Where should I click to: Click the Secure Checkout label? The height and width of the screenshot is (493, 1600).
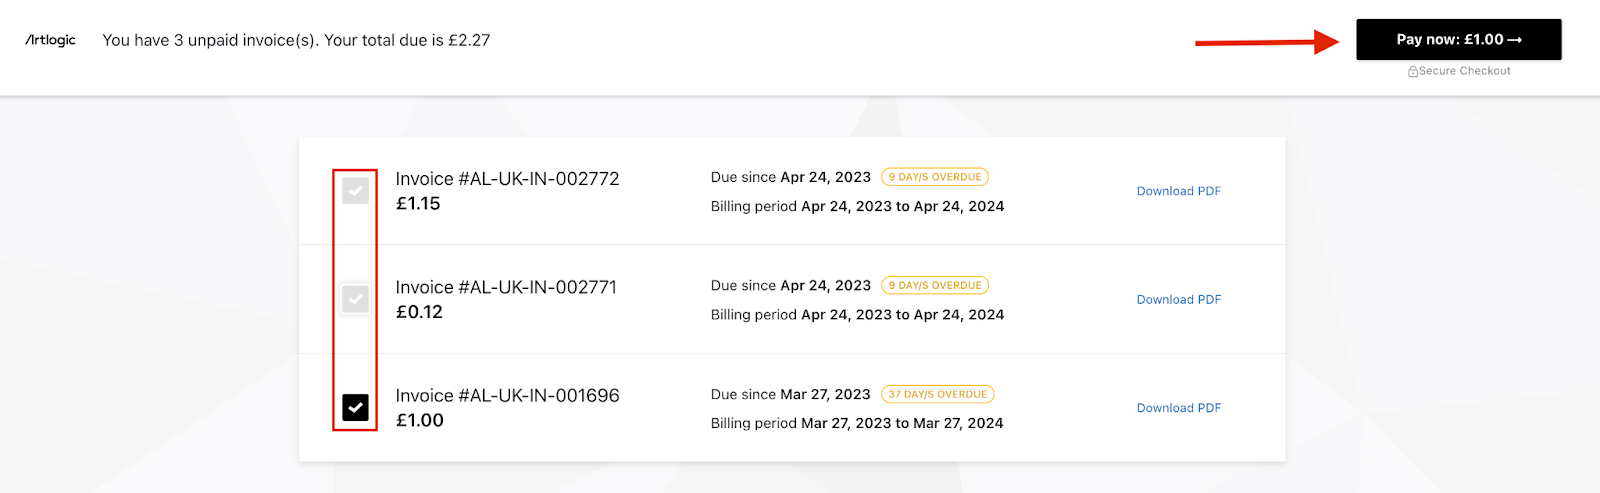(1464, 71)
